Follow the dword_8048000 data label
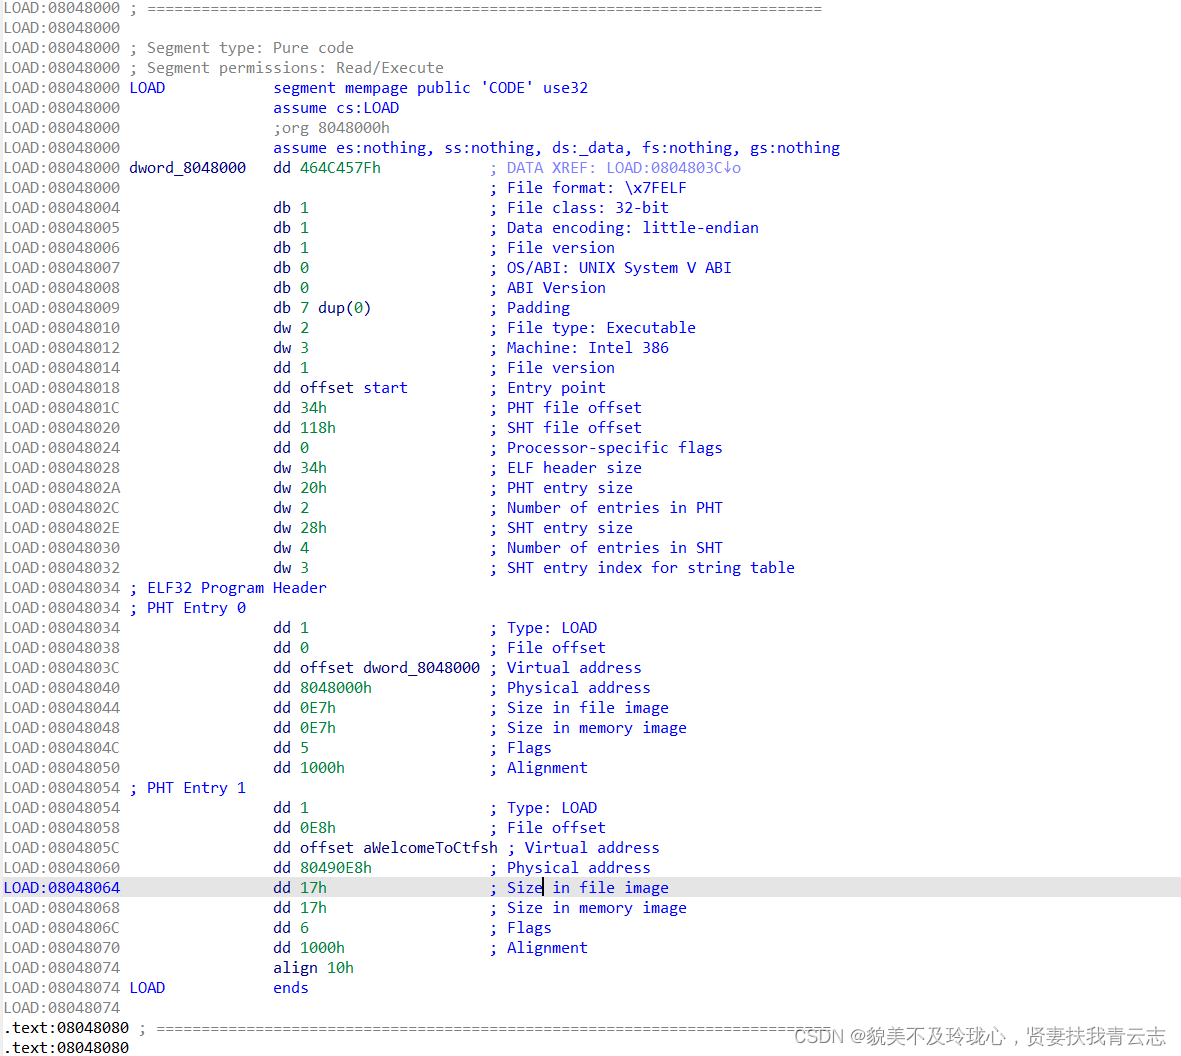The height and width of the screenshot is (1056, 1181). [x=187, y=167]
